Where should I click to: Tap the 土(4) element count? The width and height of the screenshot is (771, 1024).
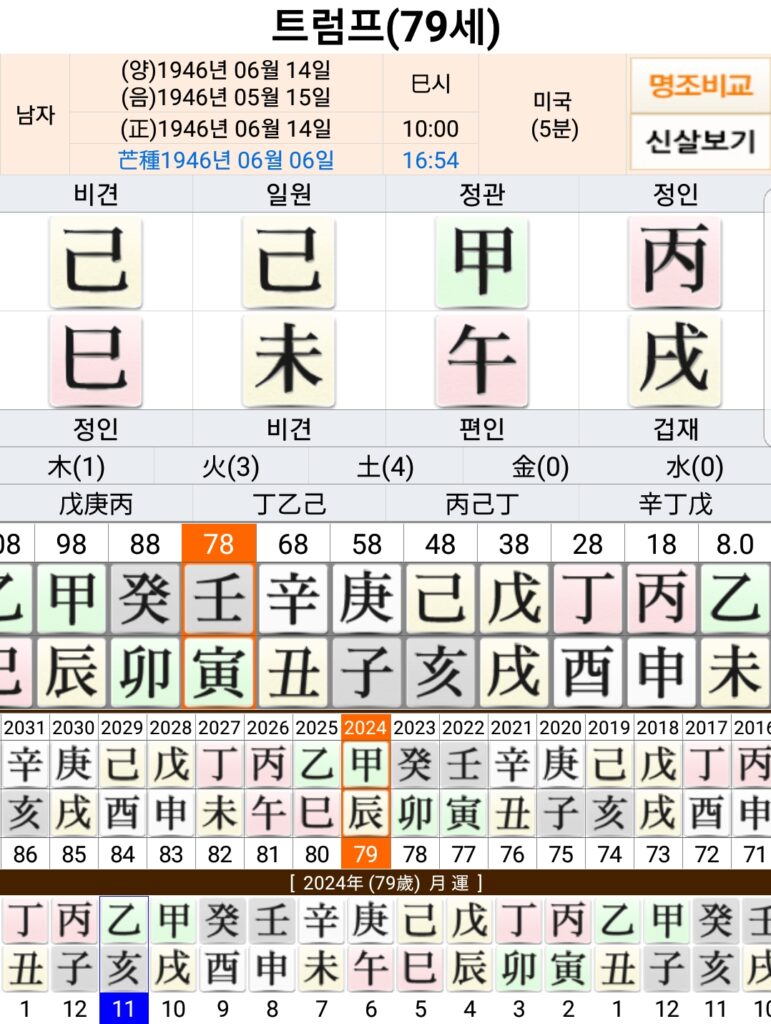coord(385,467)
